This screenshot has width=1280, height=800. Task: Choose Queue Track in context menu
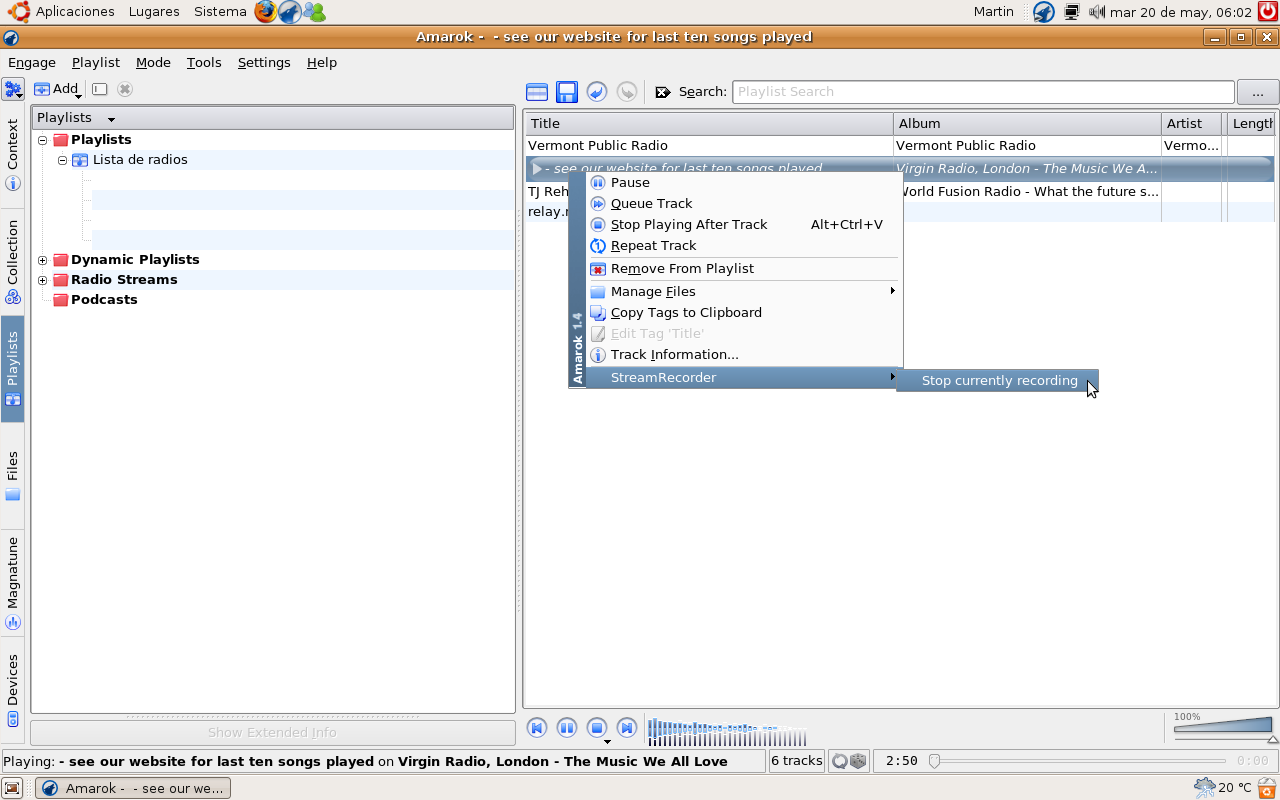[x=743, y=204]
